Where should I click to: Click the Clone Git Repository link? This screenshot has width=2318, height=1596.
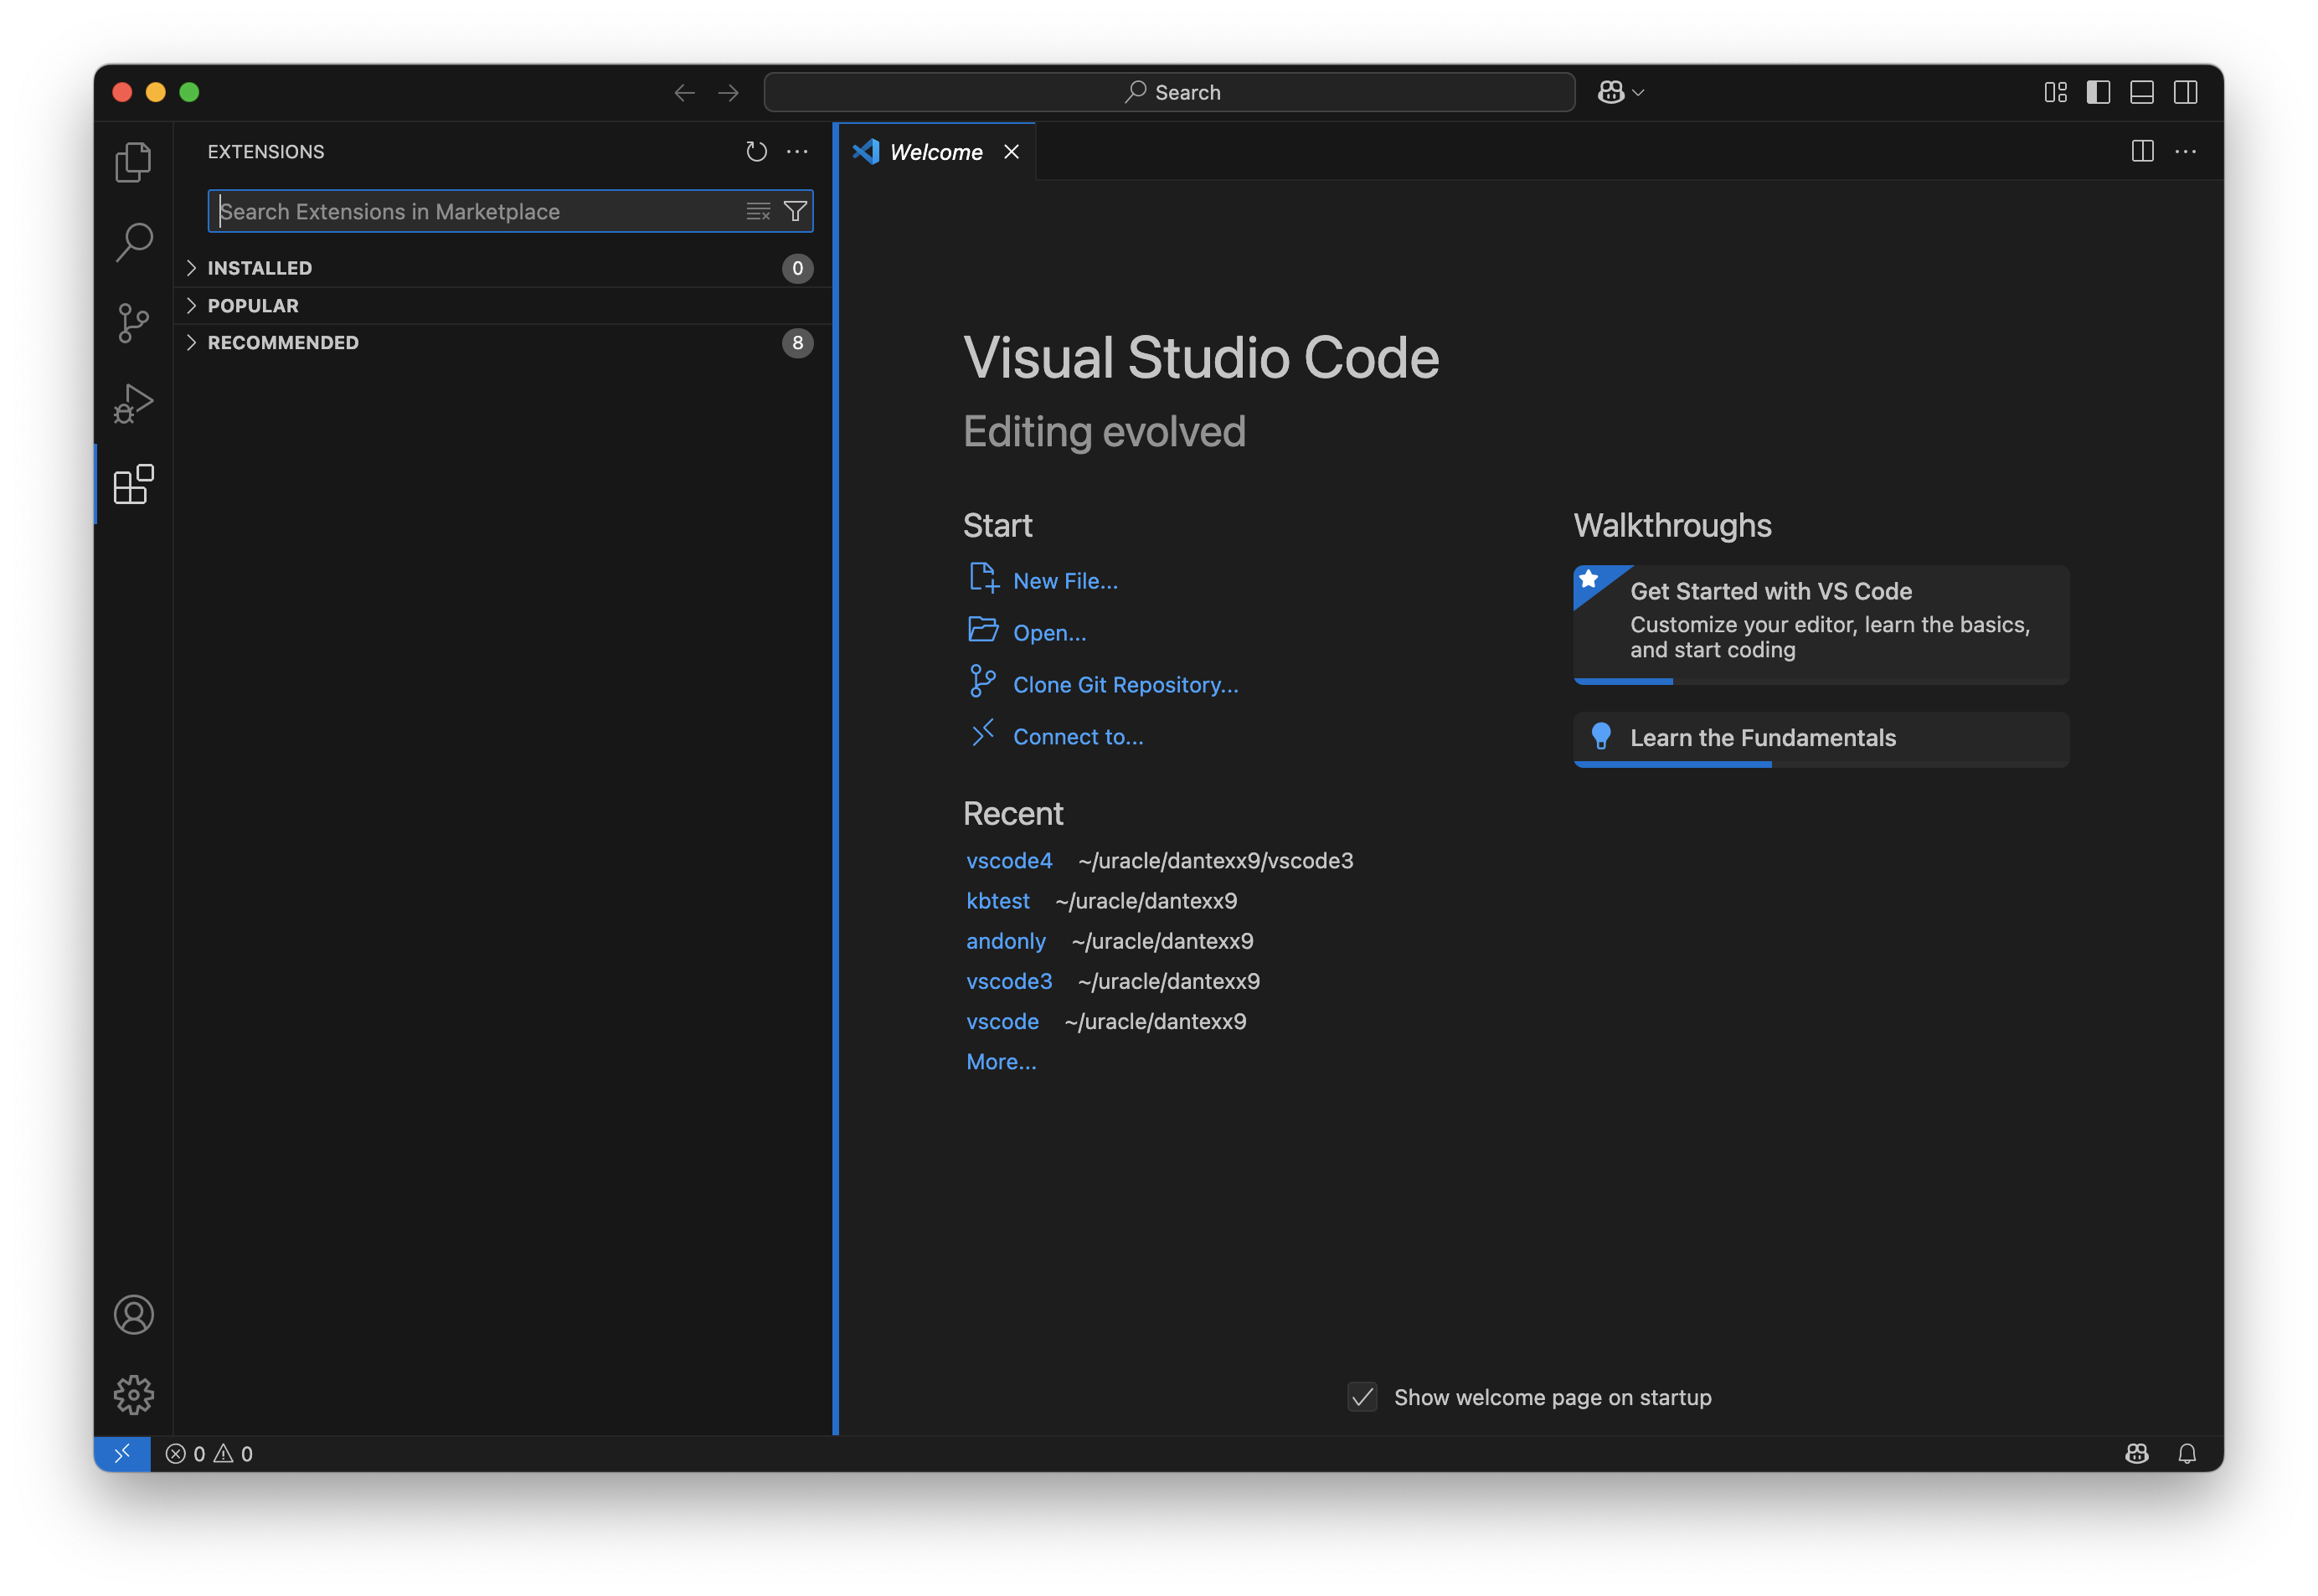(1125, 685)
